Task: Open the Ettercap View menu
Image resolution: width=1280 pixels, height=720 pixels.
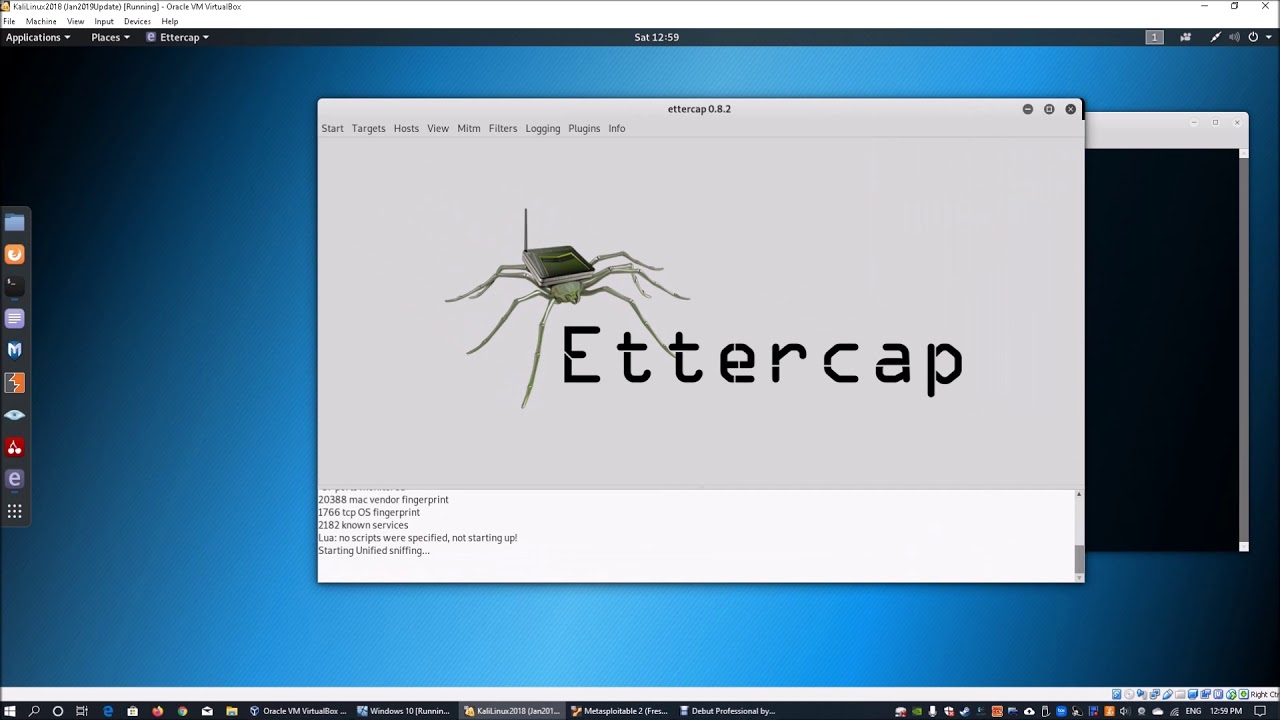Action: pos(438,128)
